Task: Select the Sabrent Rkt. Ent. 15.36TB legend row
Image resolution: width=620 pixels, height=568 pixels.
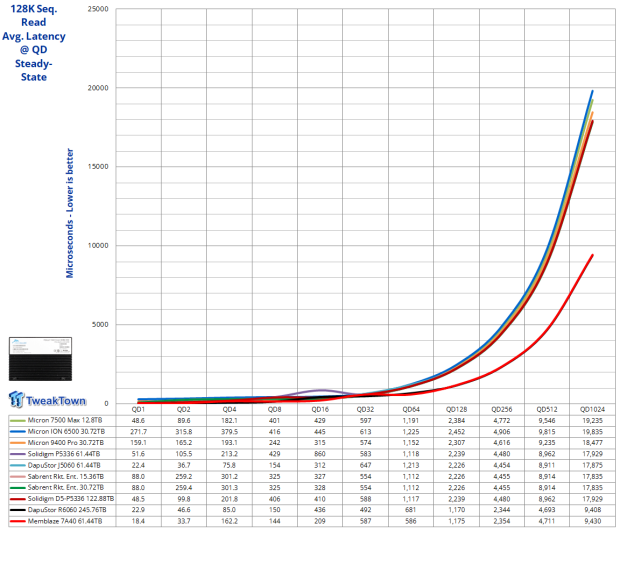Action: [62, 476]
